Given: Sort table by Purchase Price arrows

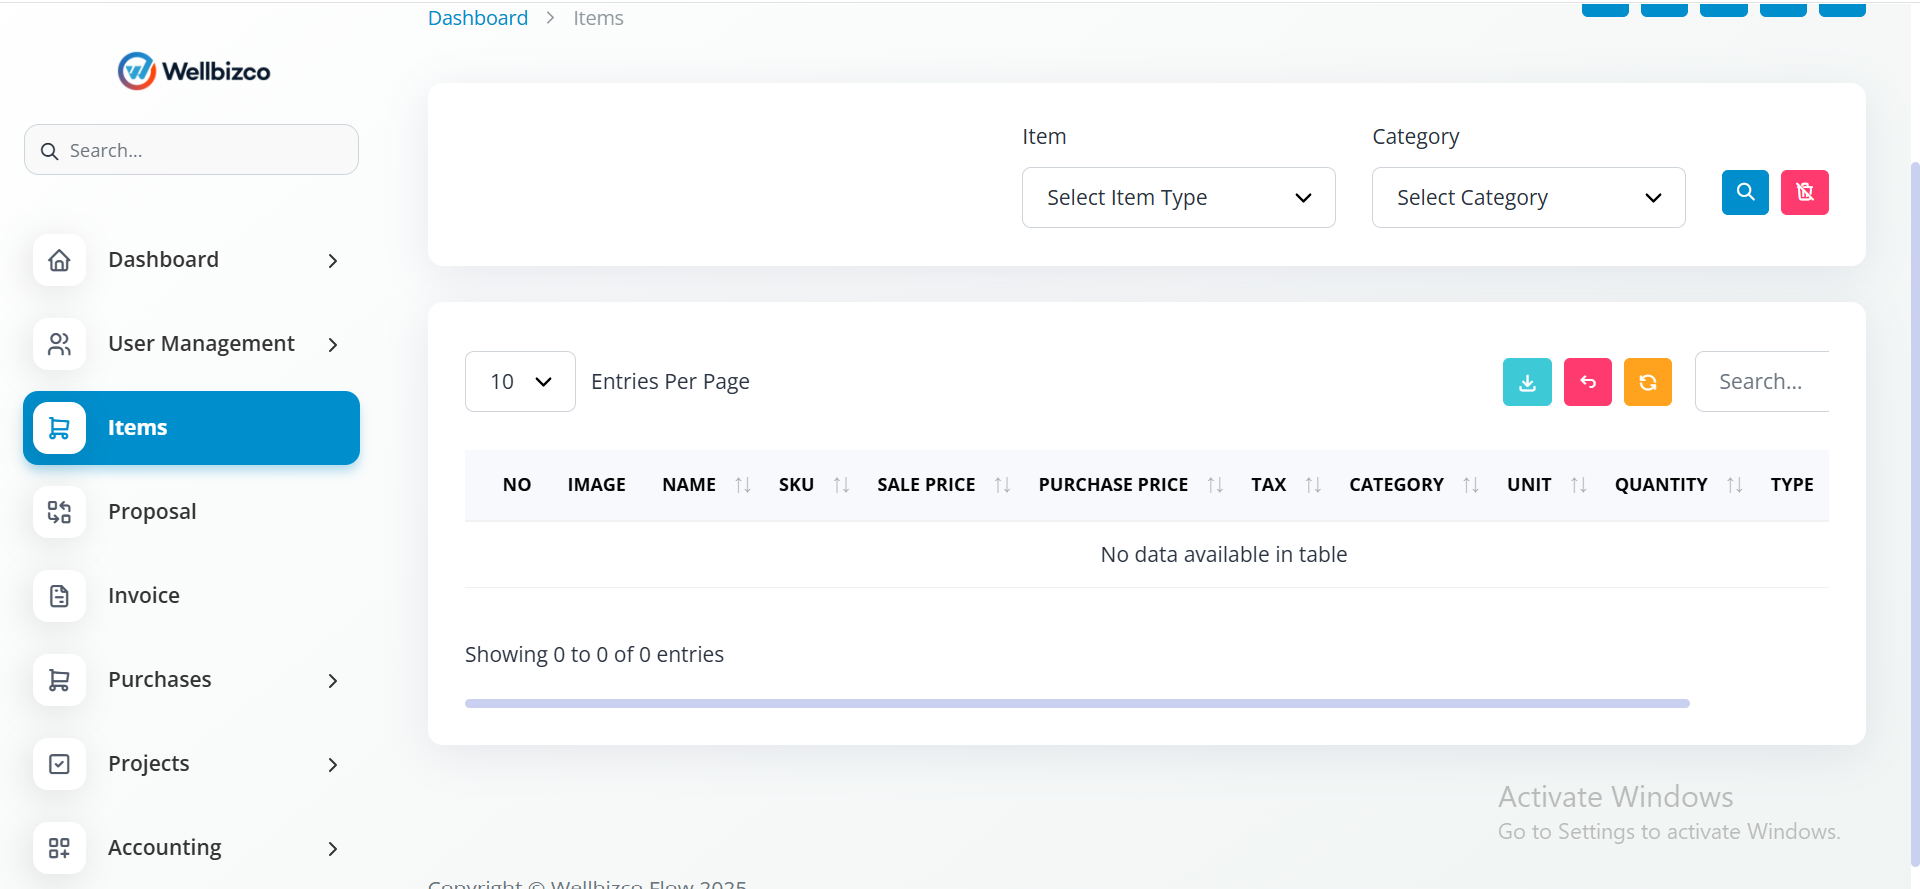Looking at the screenshot, I should [x=1216, y=485].
